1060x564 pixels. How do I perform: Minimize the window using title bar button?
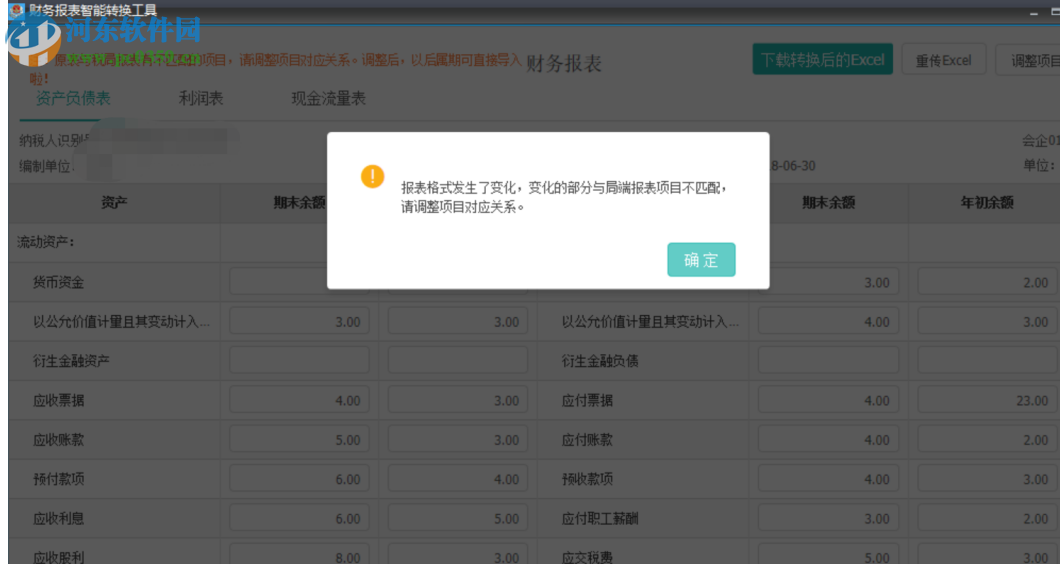[1034, 12]
